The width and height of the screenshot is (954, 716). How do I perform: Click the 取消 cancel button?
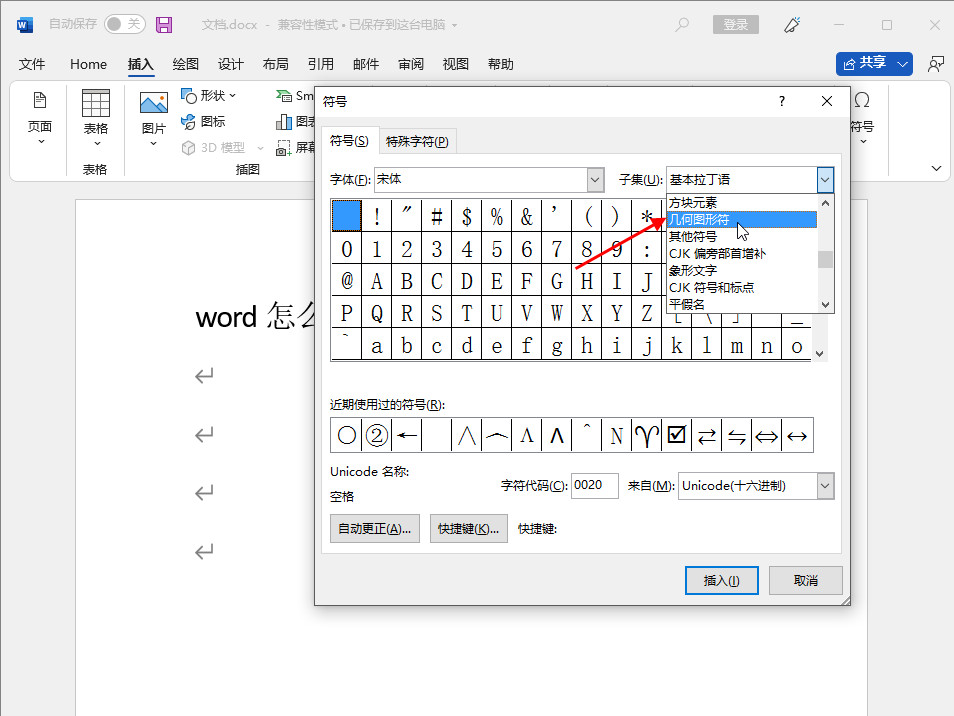806,580
